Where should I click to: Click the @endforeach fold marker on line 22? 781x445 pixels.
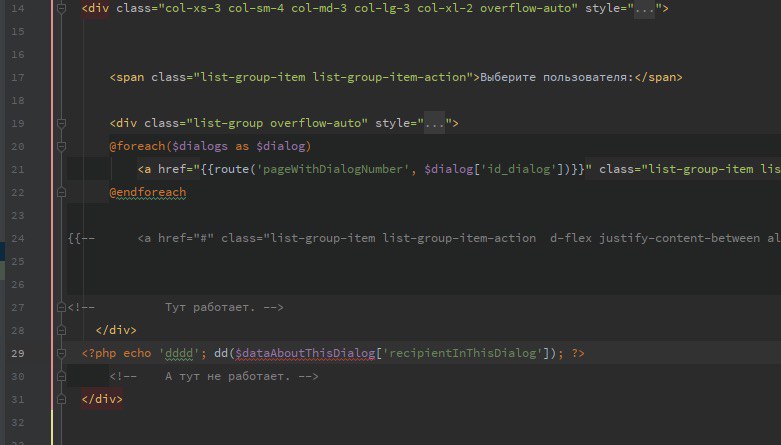click(x=61, y=192)
